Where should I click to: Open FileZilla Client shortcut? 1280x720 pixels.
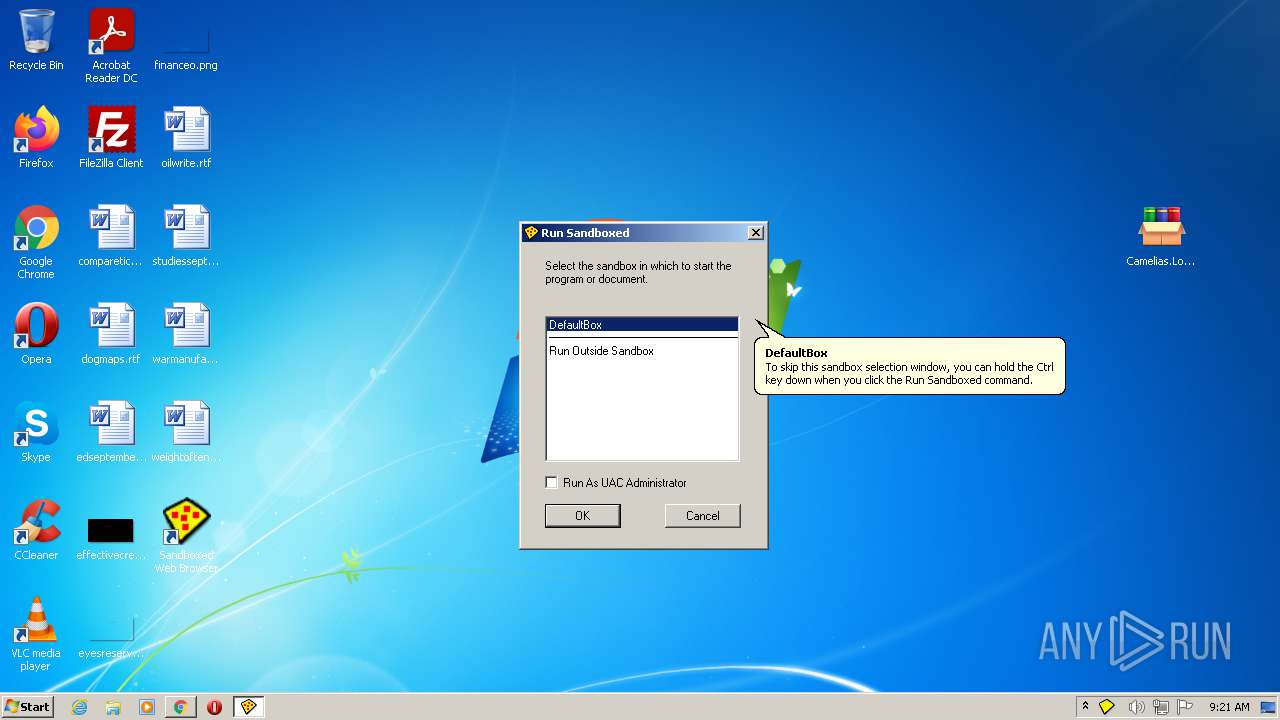click(111, 137)
